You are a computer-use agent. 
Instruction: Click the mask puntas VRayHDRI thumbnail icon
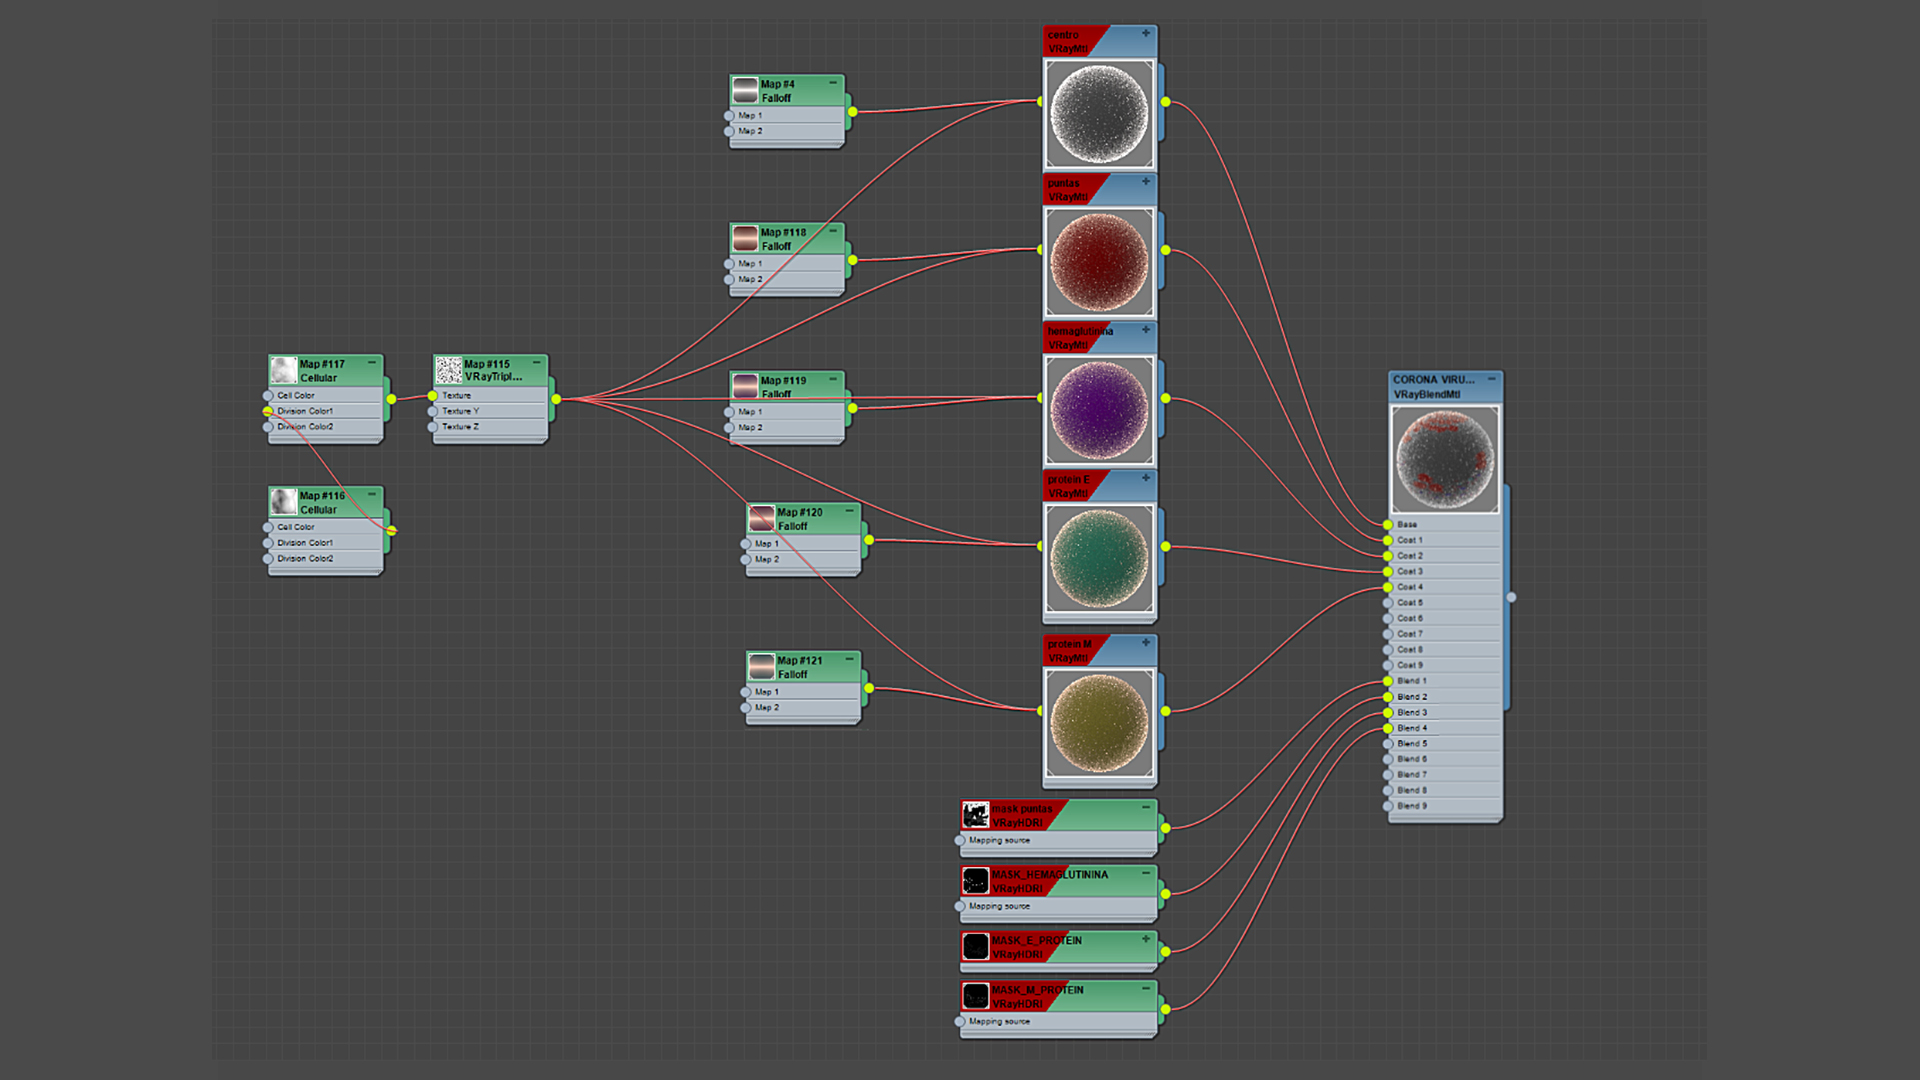[x=975, y=815]
